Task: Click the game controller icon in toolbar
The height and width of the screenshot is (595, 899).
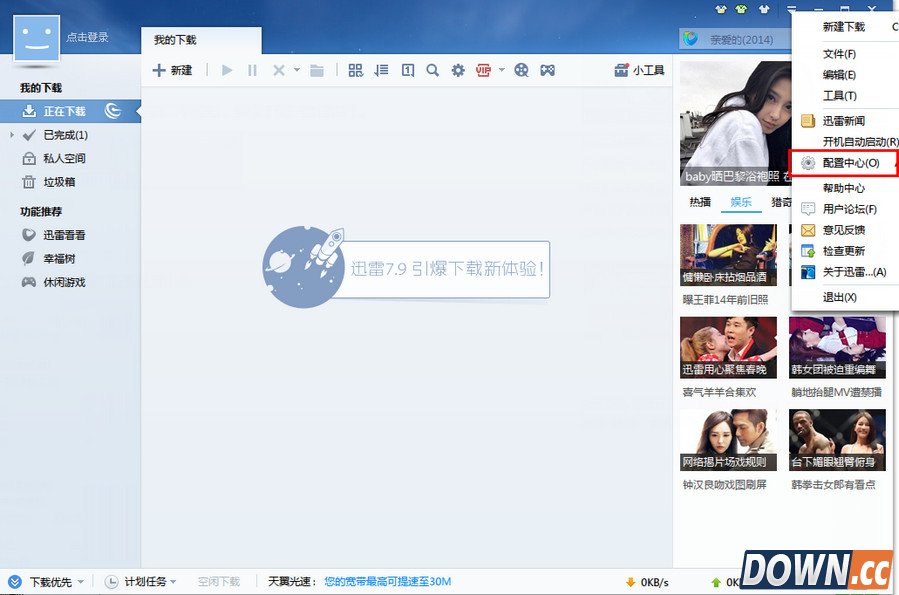Action: coord(546,70)
